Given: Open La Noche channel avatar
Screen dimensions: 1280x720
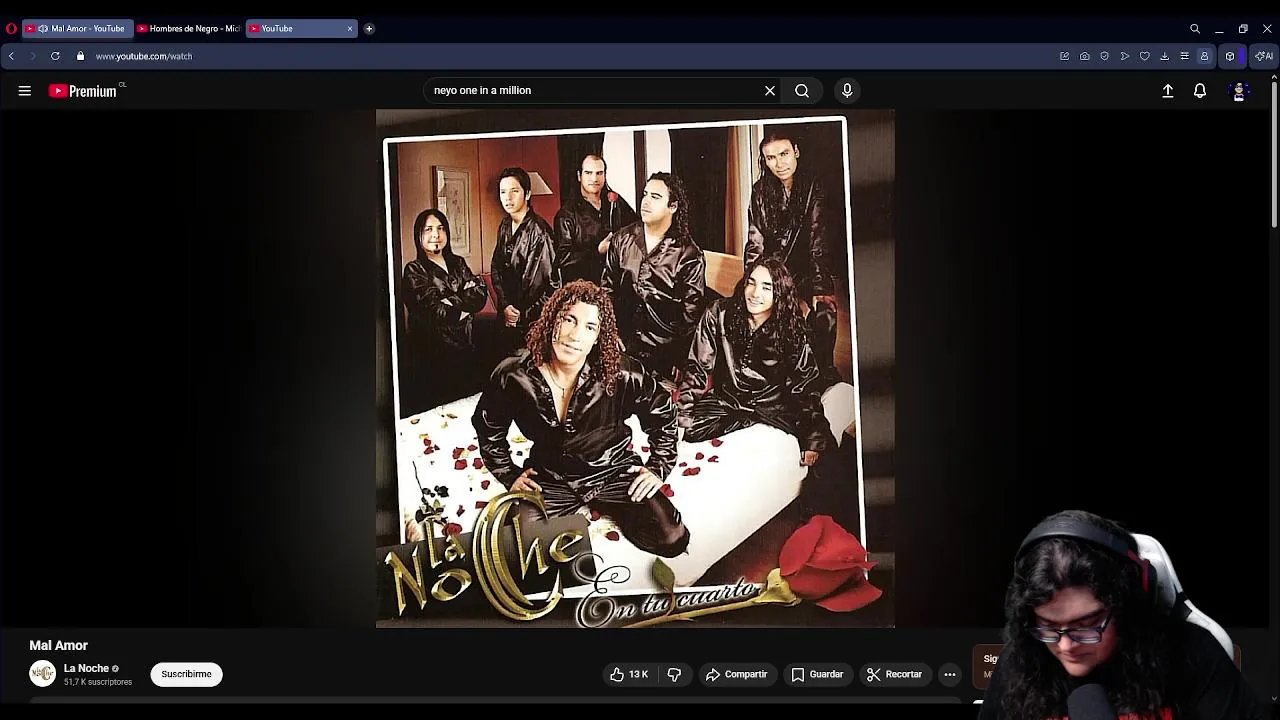Looking at the screenshot, I should tap(42, 674).
